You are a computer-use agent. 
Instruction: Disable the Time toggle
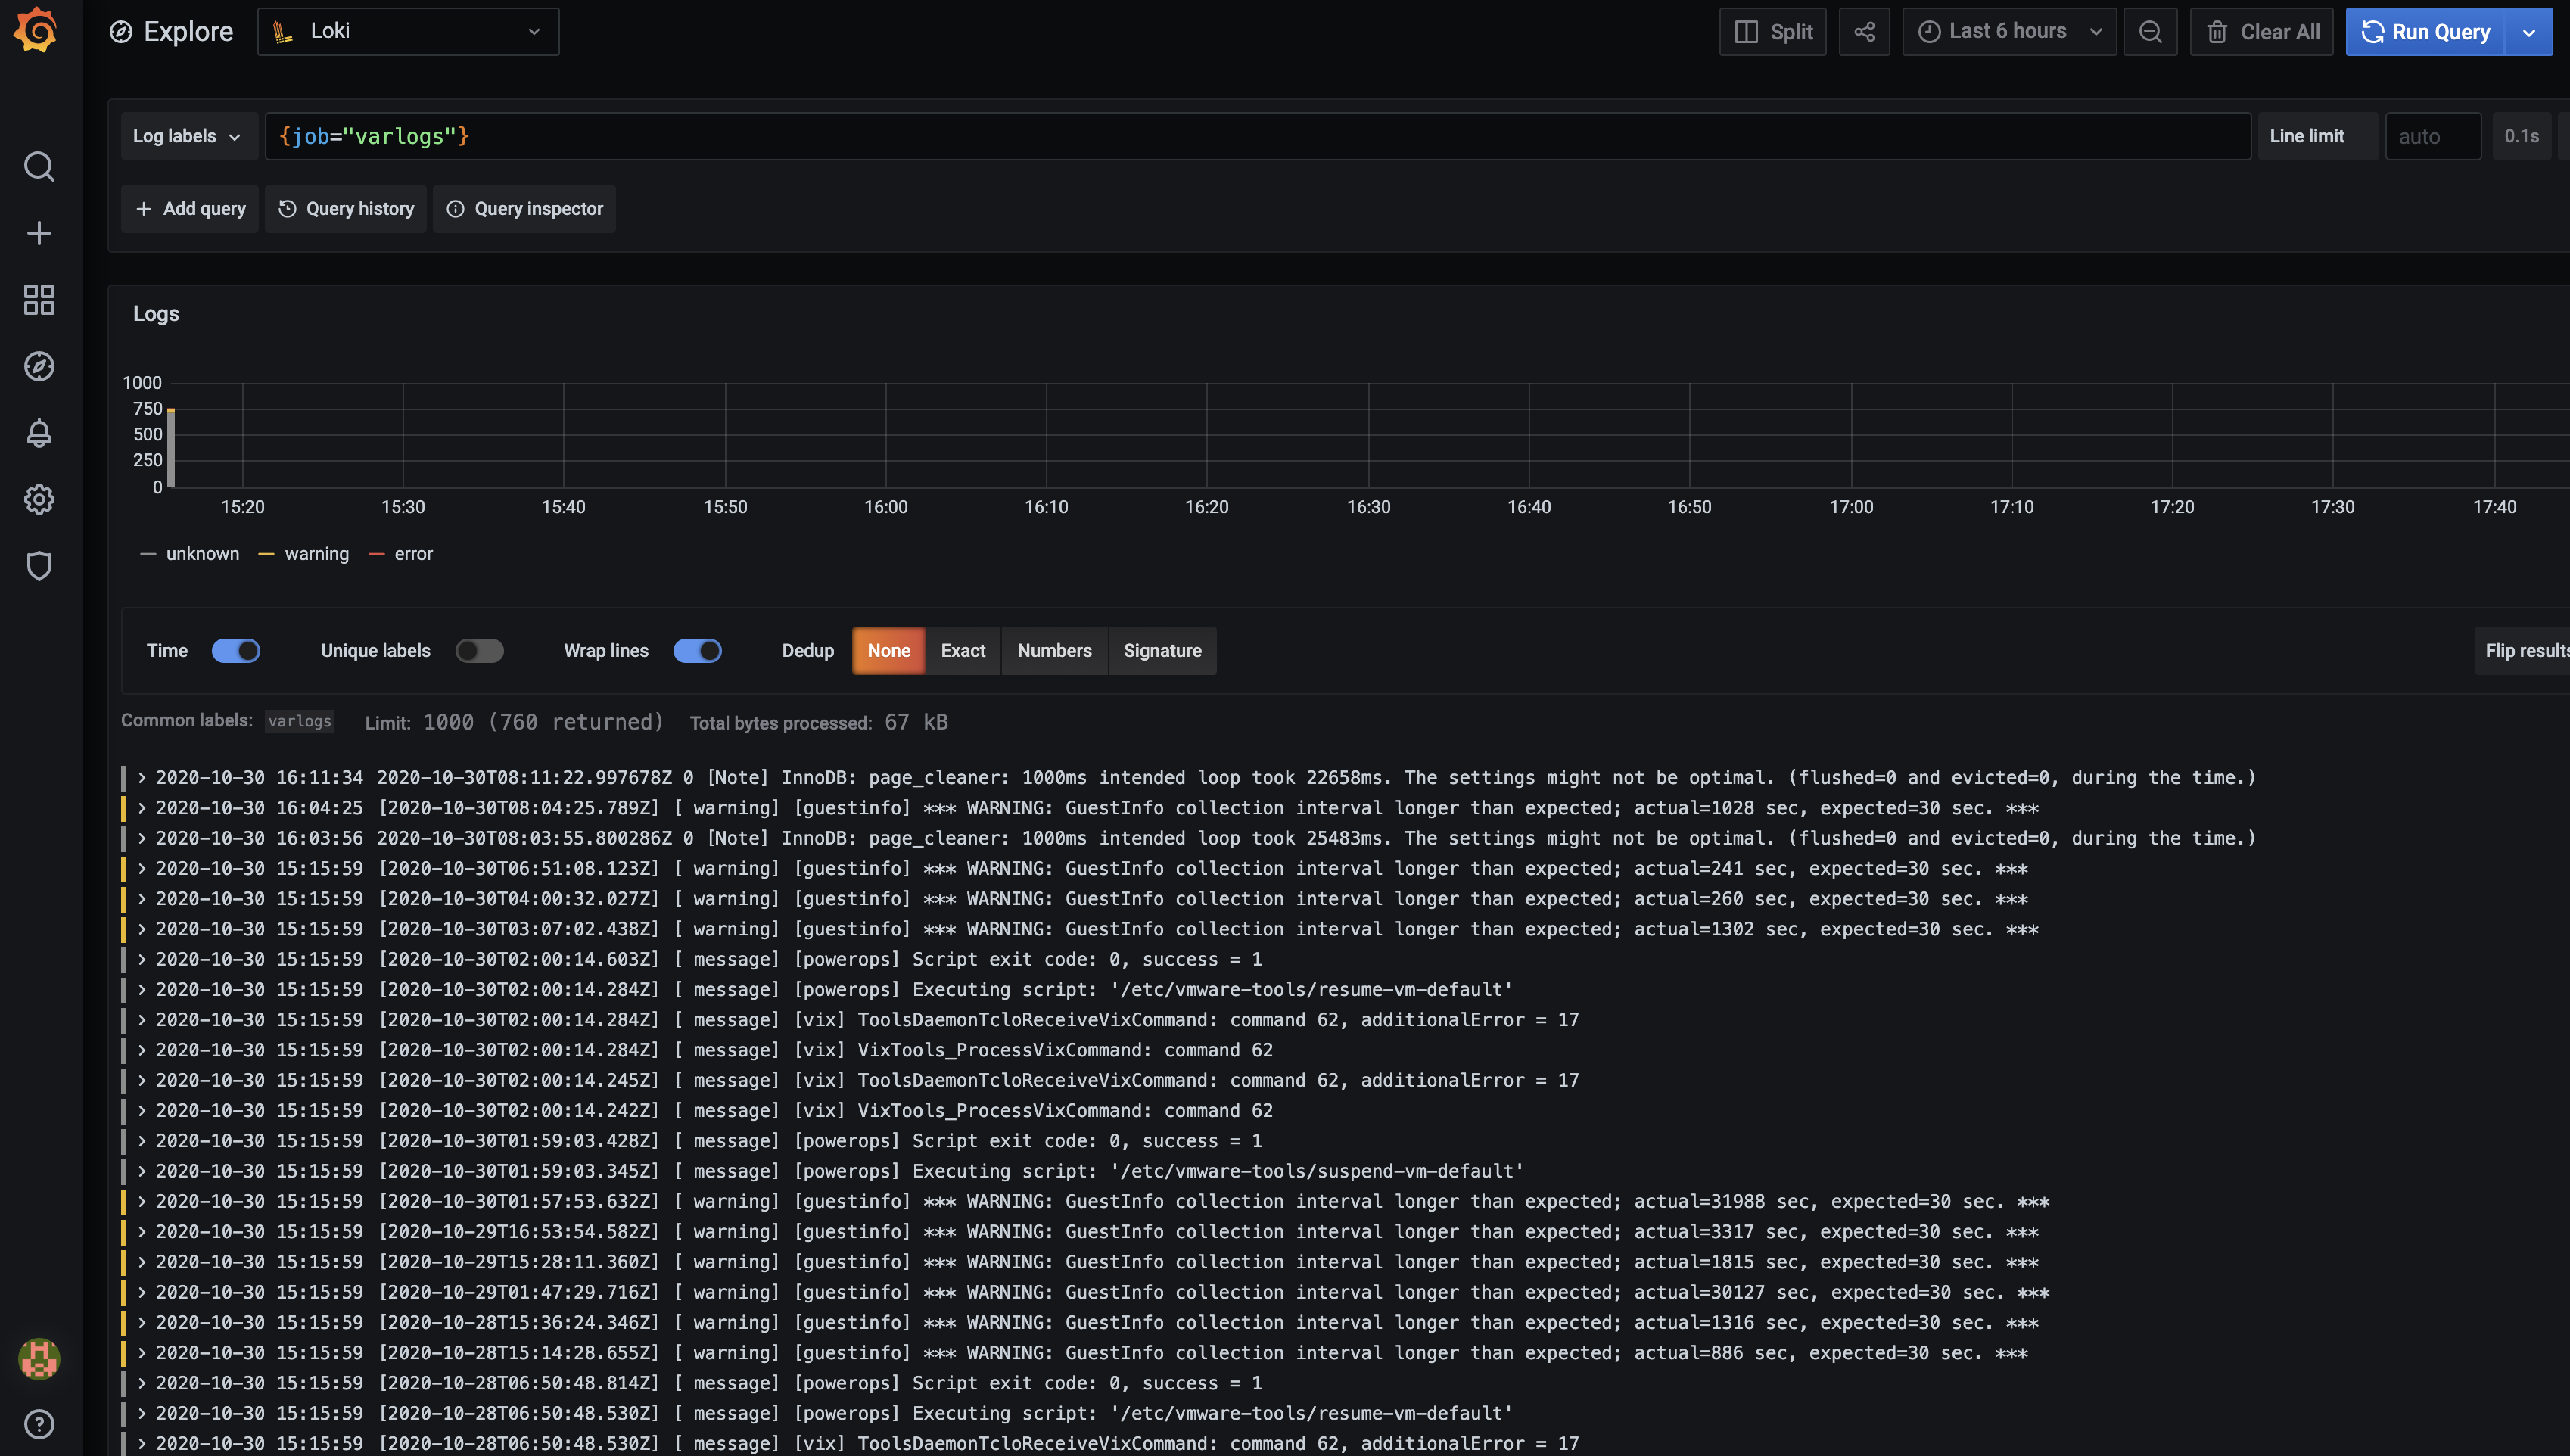pos(236,651)
